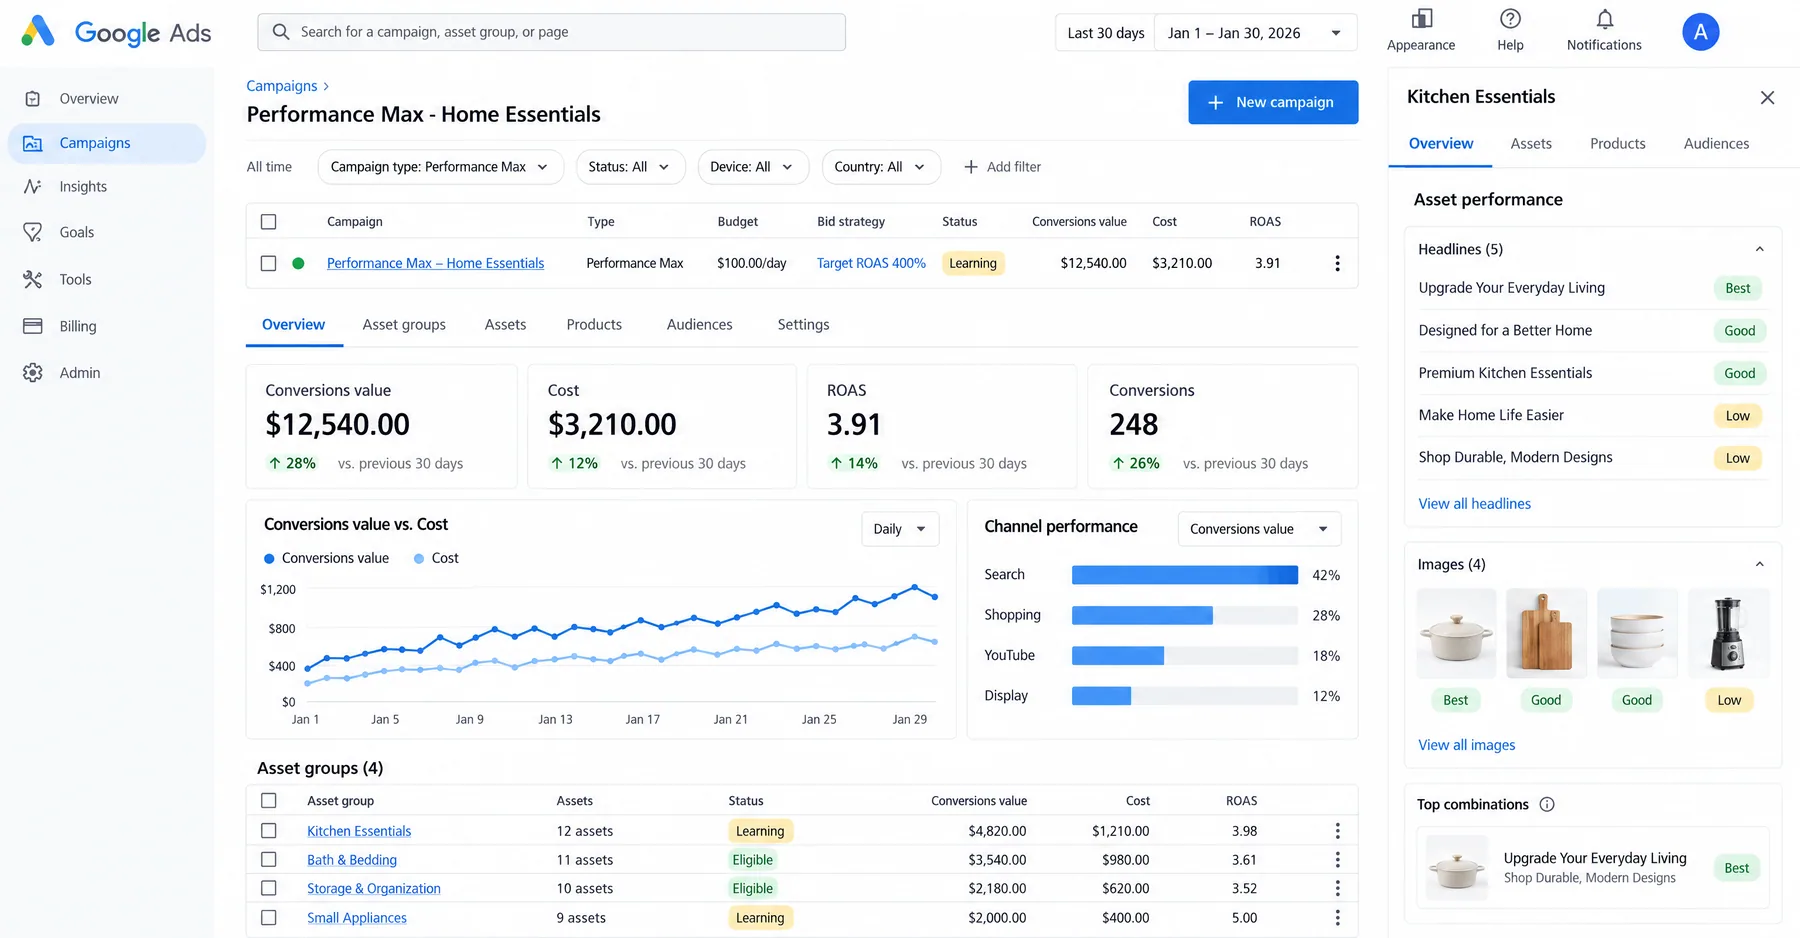Open the Country: All filter
1800x938 pixels.
coord(881,167)
